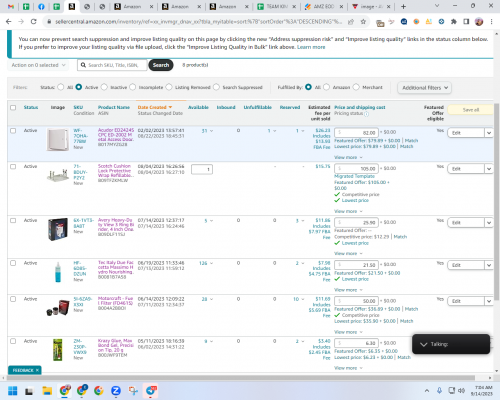The width and height of the screenshot is (500, 400).
Task: Open the browser extensions puzzle icon
Action: (453, 22)
